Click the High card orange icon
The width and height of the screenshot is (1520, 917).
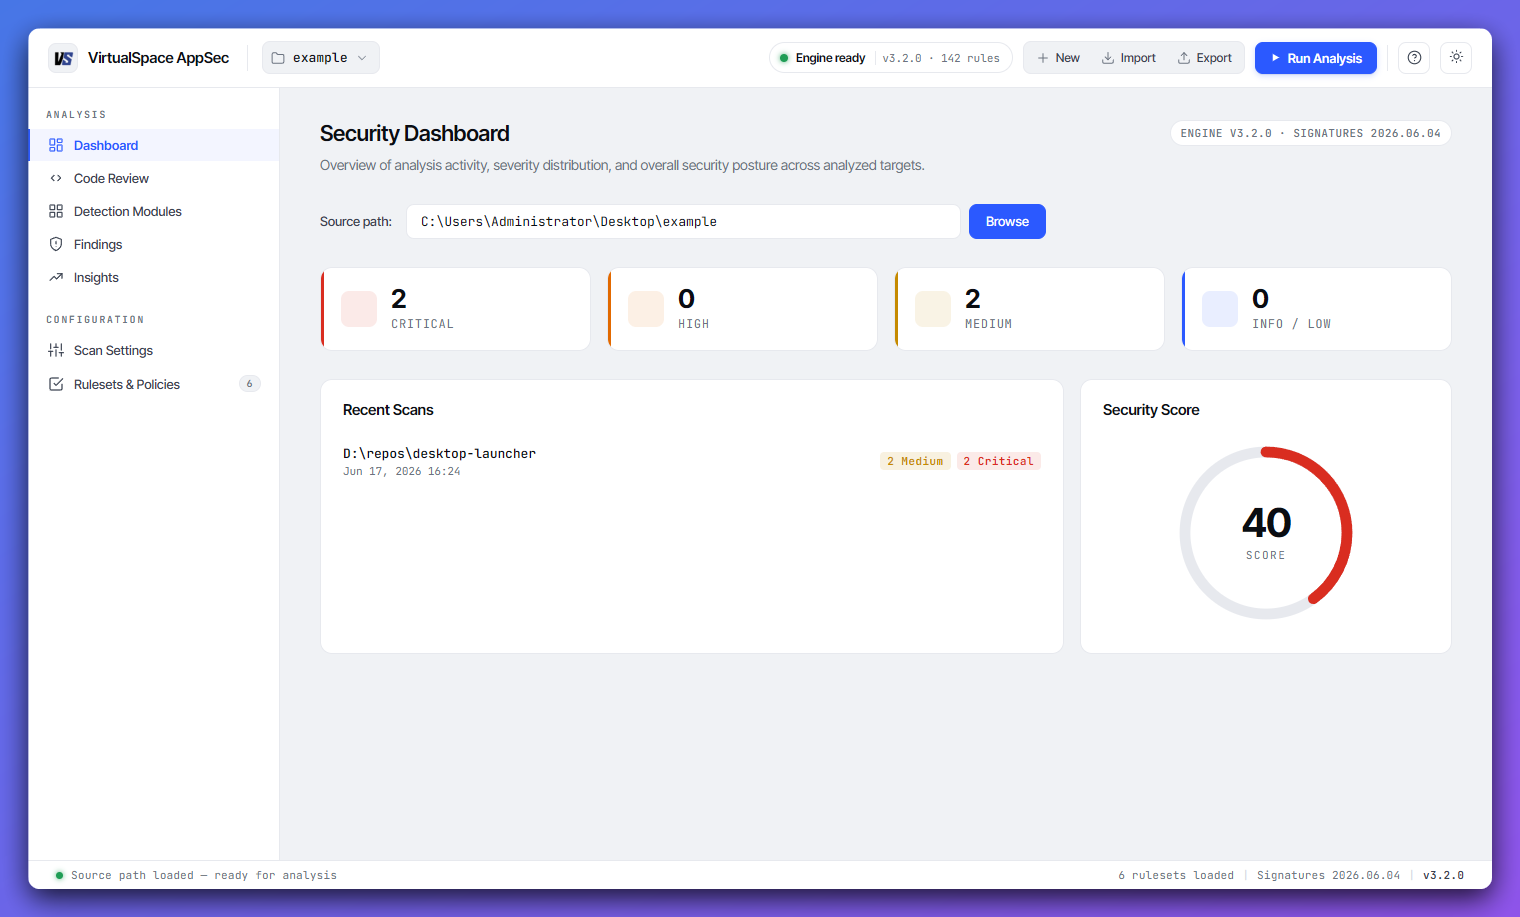[646, 309]
